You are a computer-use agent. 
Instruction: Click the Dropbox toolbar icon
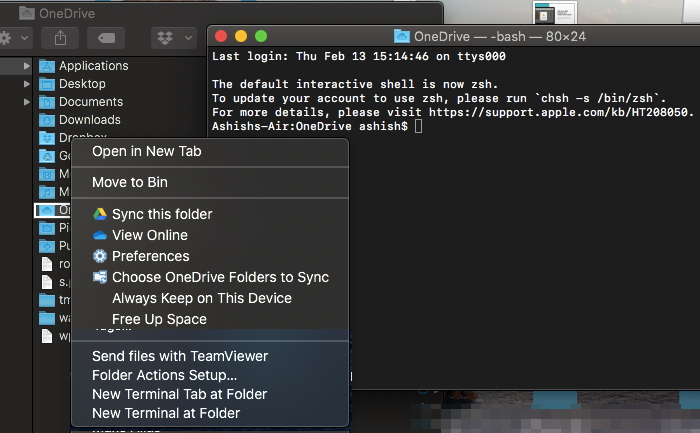[165, 38]
